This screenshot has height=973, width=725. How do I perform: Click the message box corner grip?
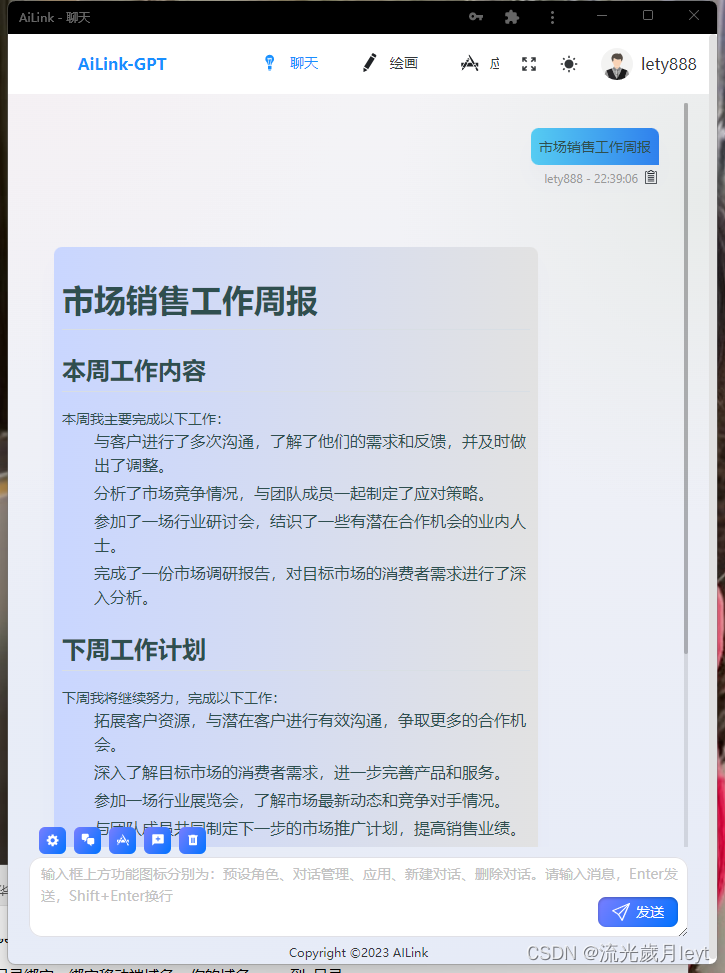click(x=683, y=931)
